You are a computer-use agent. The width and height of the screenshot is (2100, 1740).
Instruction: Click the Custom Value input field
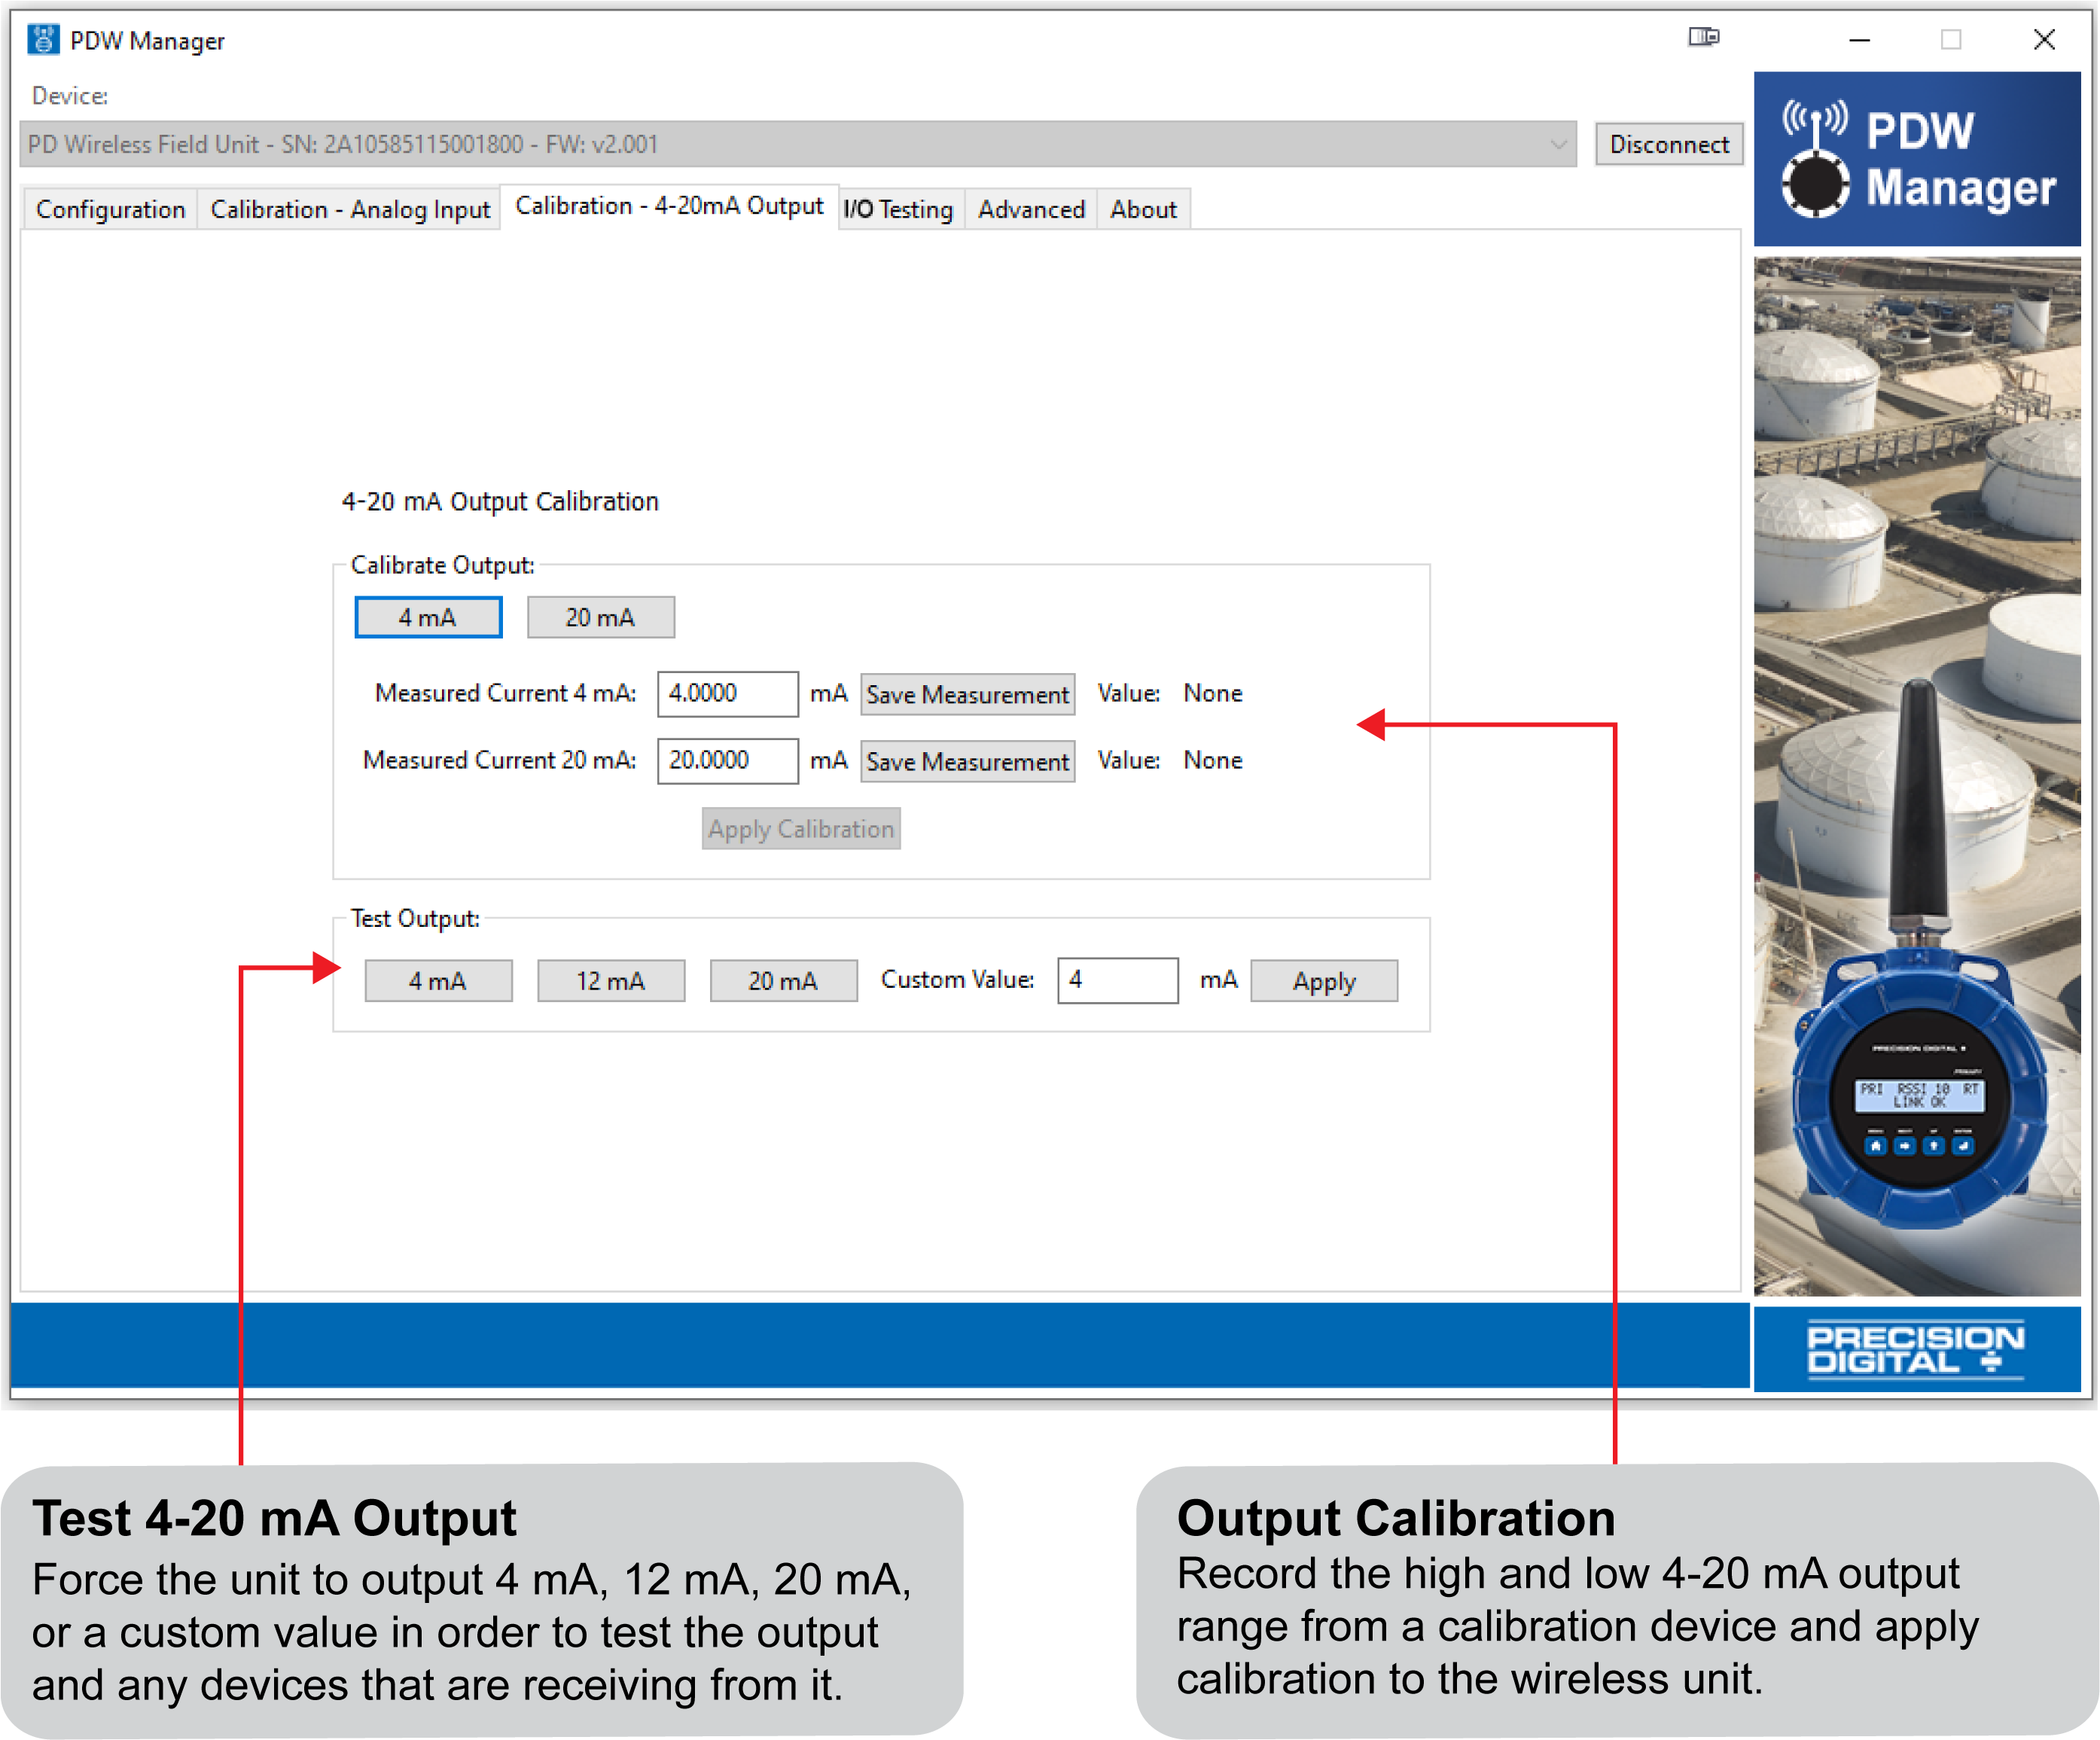point(1117,980)
